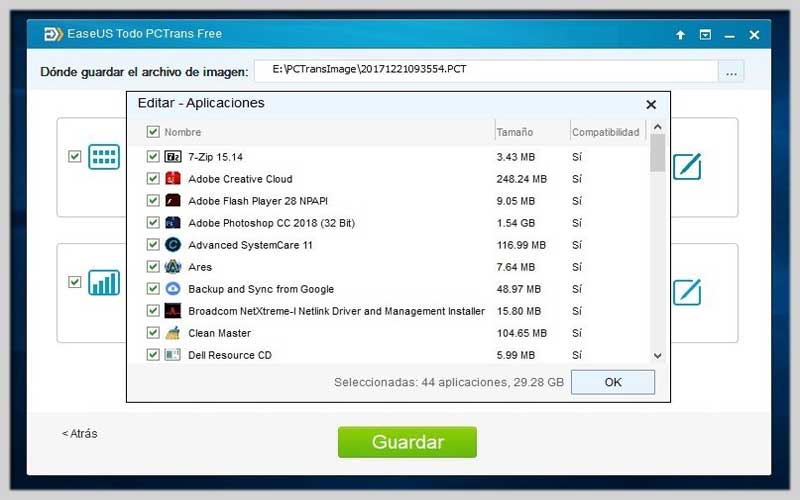Viewport: 800px width, 500px height.
Task: Uncheck Advanced SystemCare 11 checkbox
Action: click(153, 244)
